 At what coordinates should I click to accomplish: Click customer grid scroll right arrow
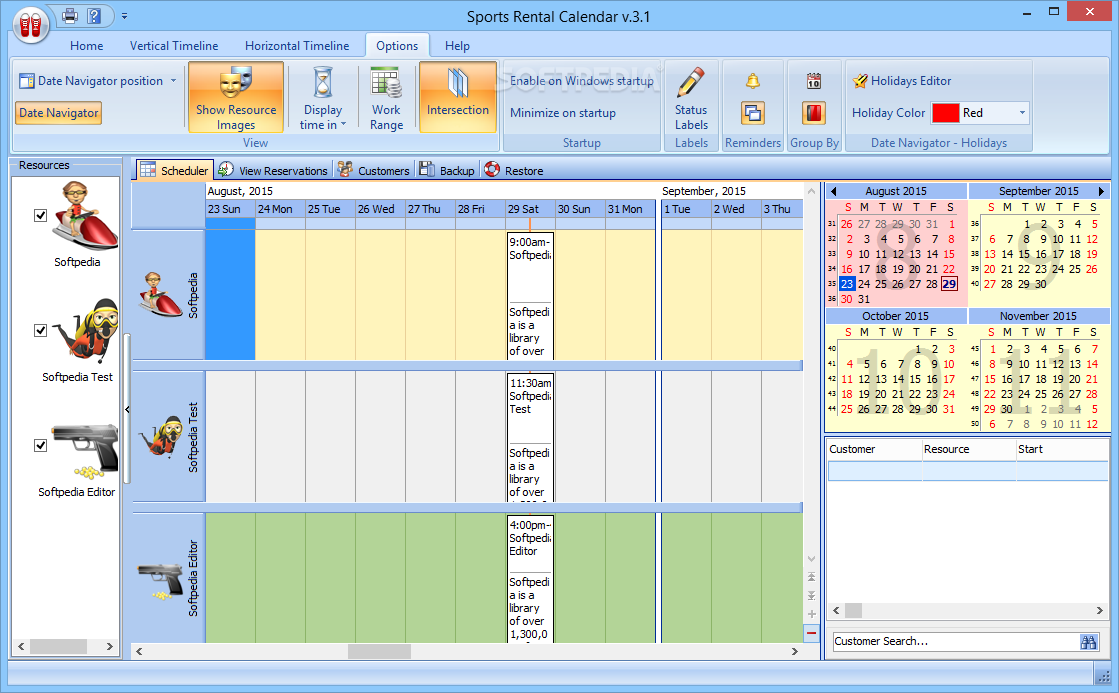coord(1100,610)
